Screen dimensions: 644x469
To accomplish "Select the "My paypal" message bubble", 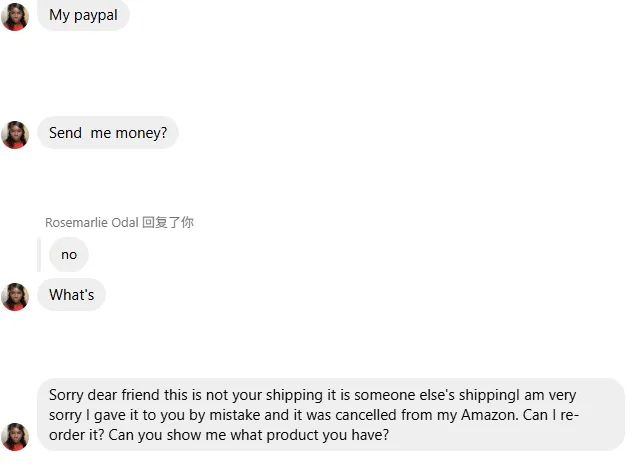I will point(83,15).
